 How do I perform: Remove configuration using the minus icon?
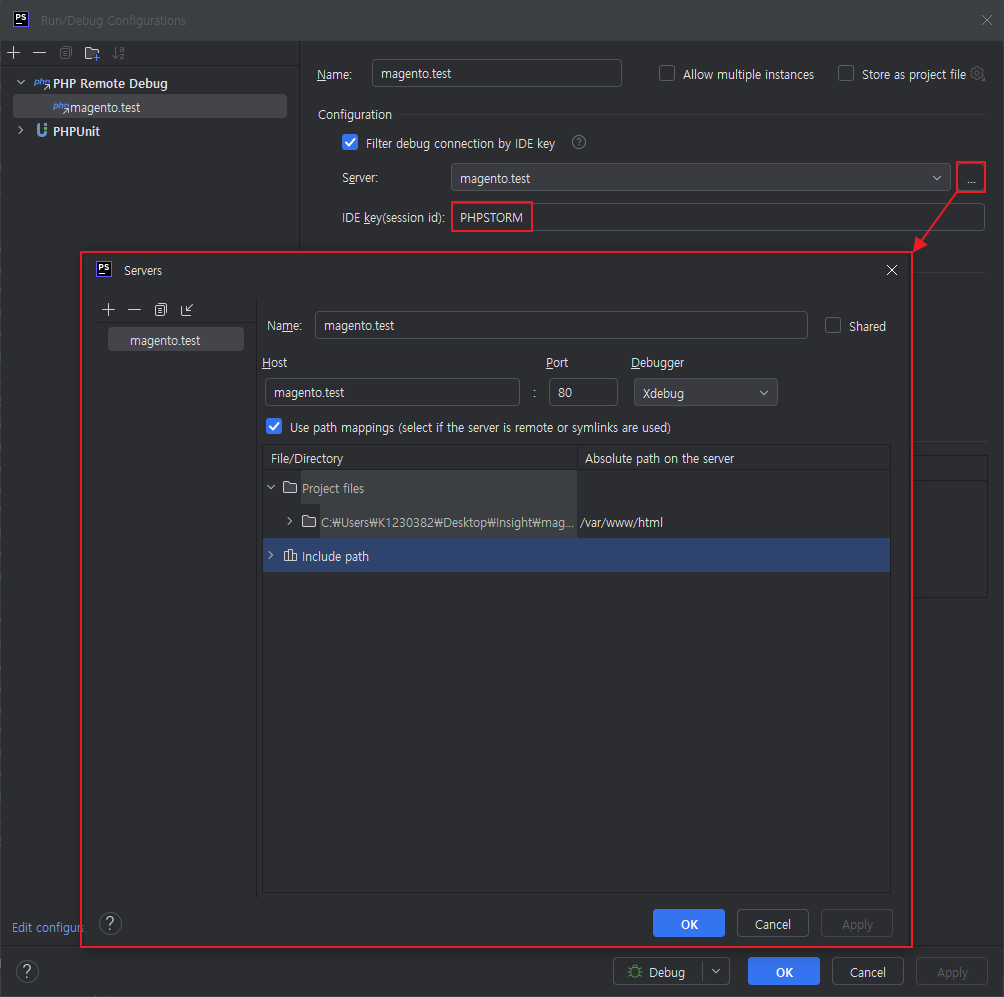click(x=40, y=53)
